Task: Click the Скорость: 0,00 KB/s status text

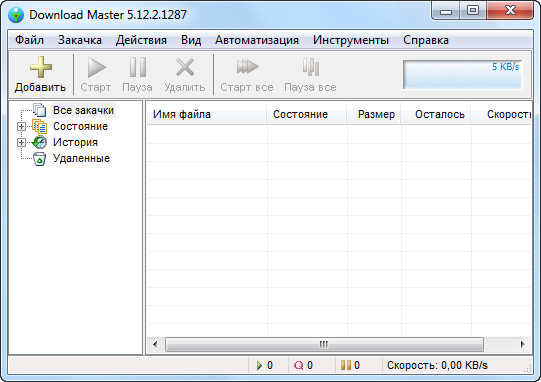Action: (x=437, y=365)
